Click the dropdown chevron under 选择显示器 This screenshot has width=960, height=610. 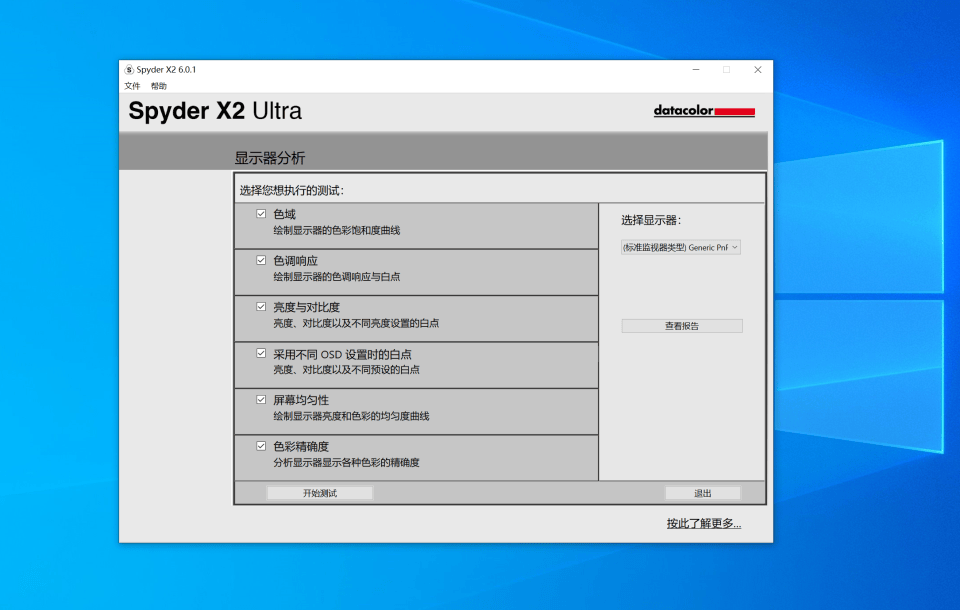734,247
